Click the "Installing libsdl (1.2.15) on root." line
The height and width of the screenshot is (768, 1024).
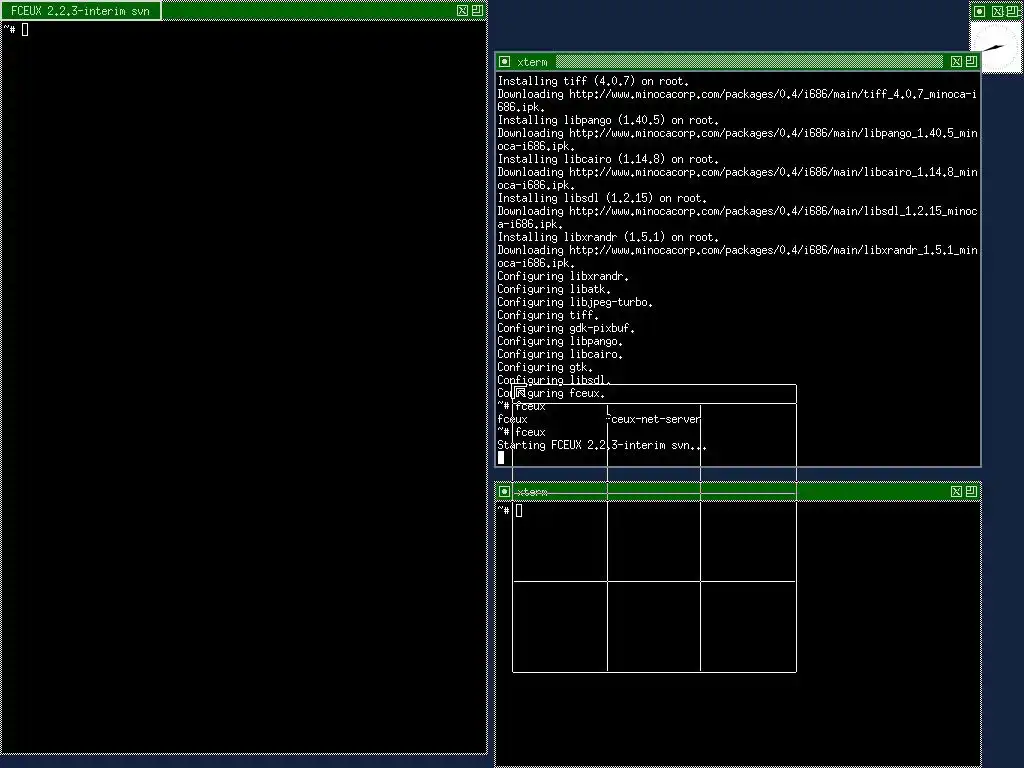(602, 198)
